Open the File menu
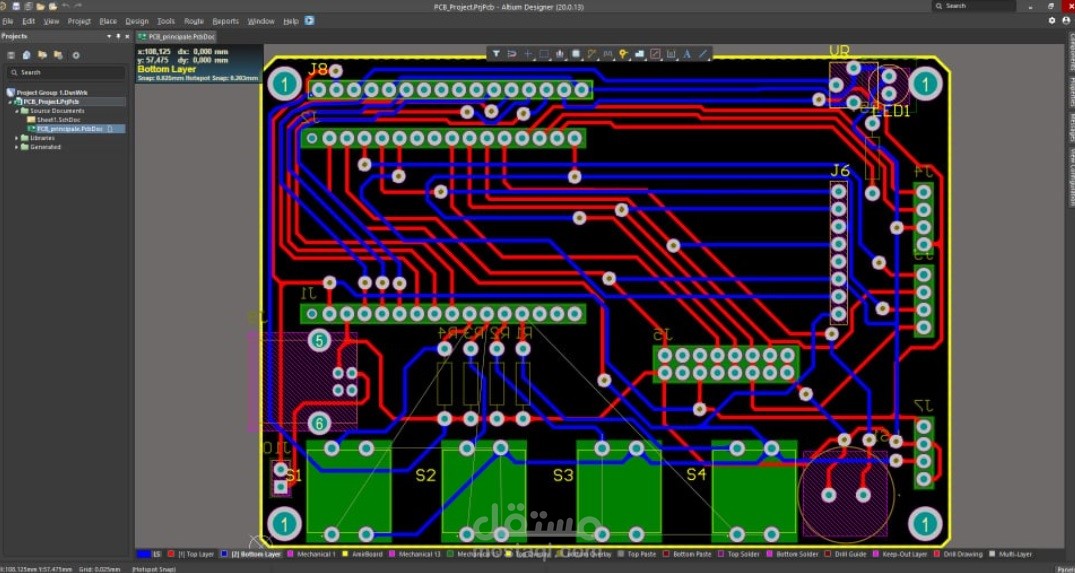Image resolution: width=1075 pixels, height=573 pixels. tap(8, 21)
